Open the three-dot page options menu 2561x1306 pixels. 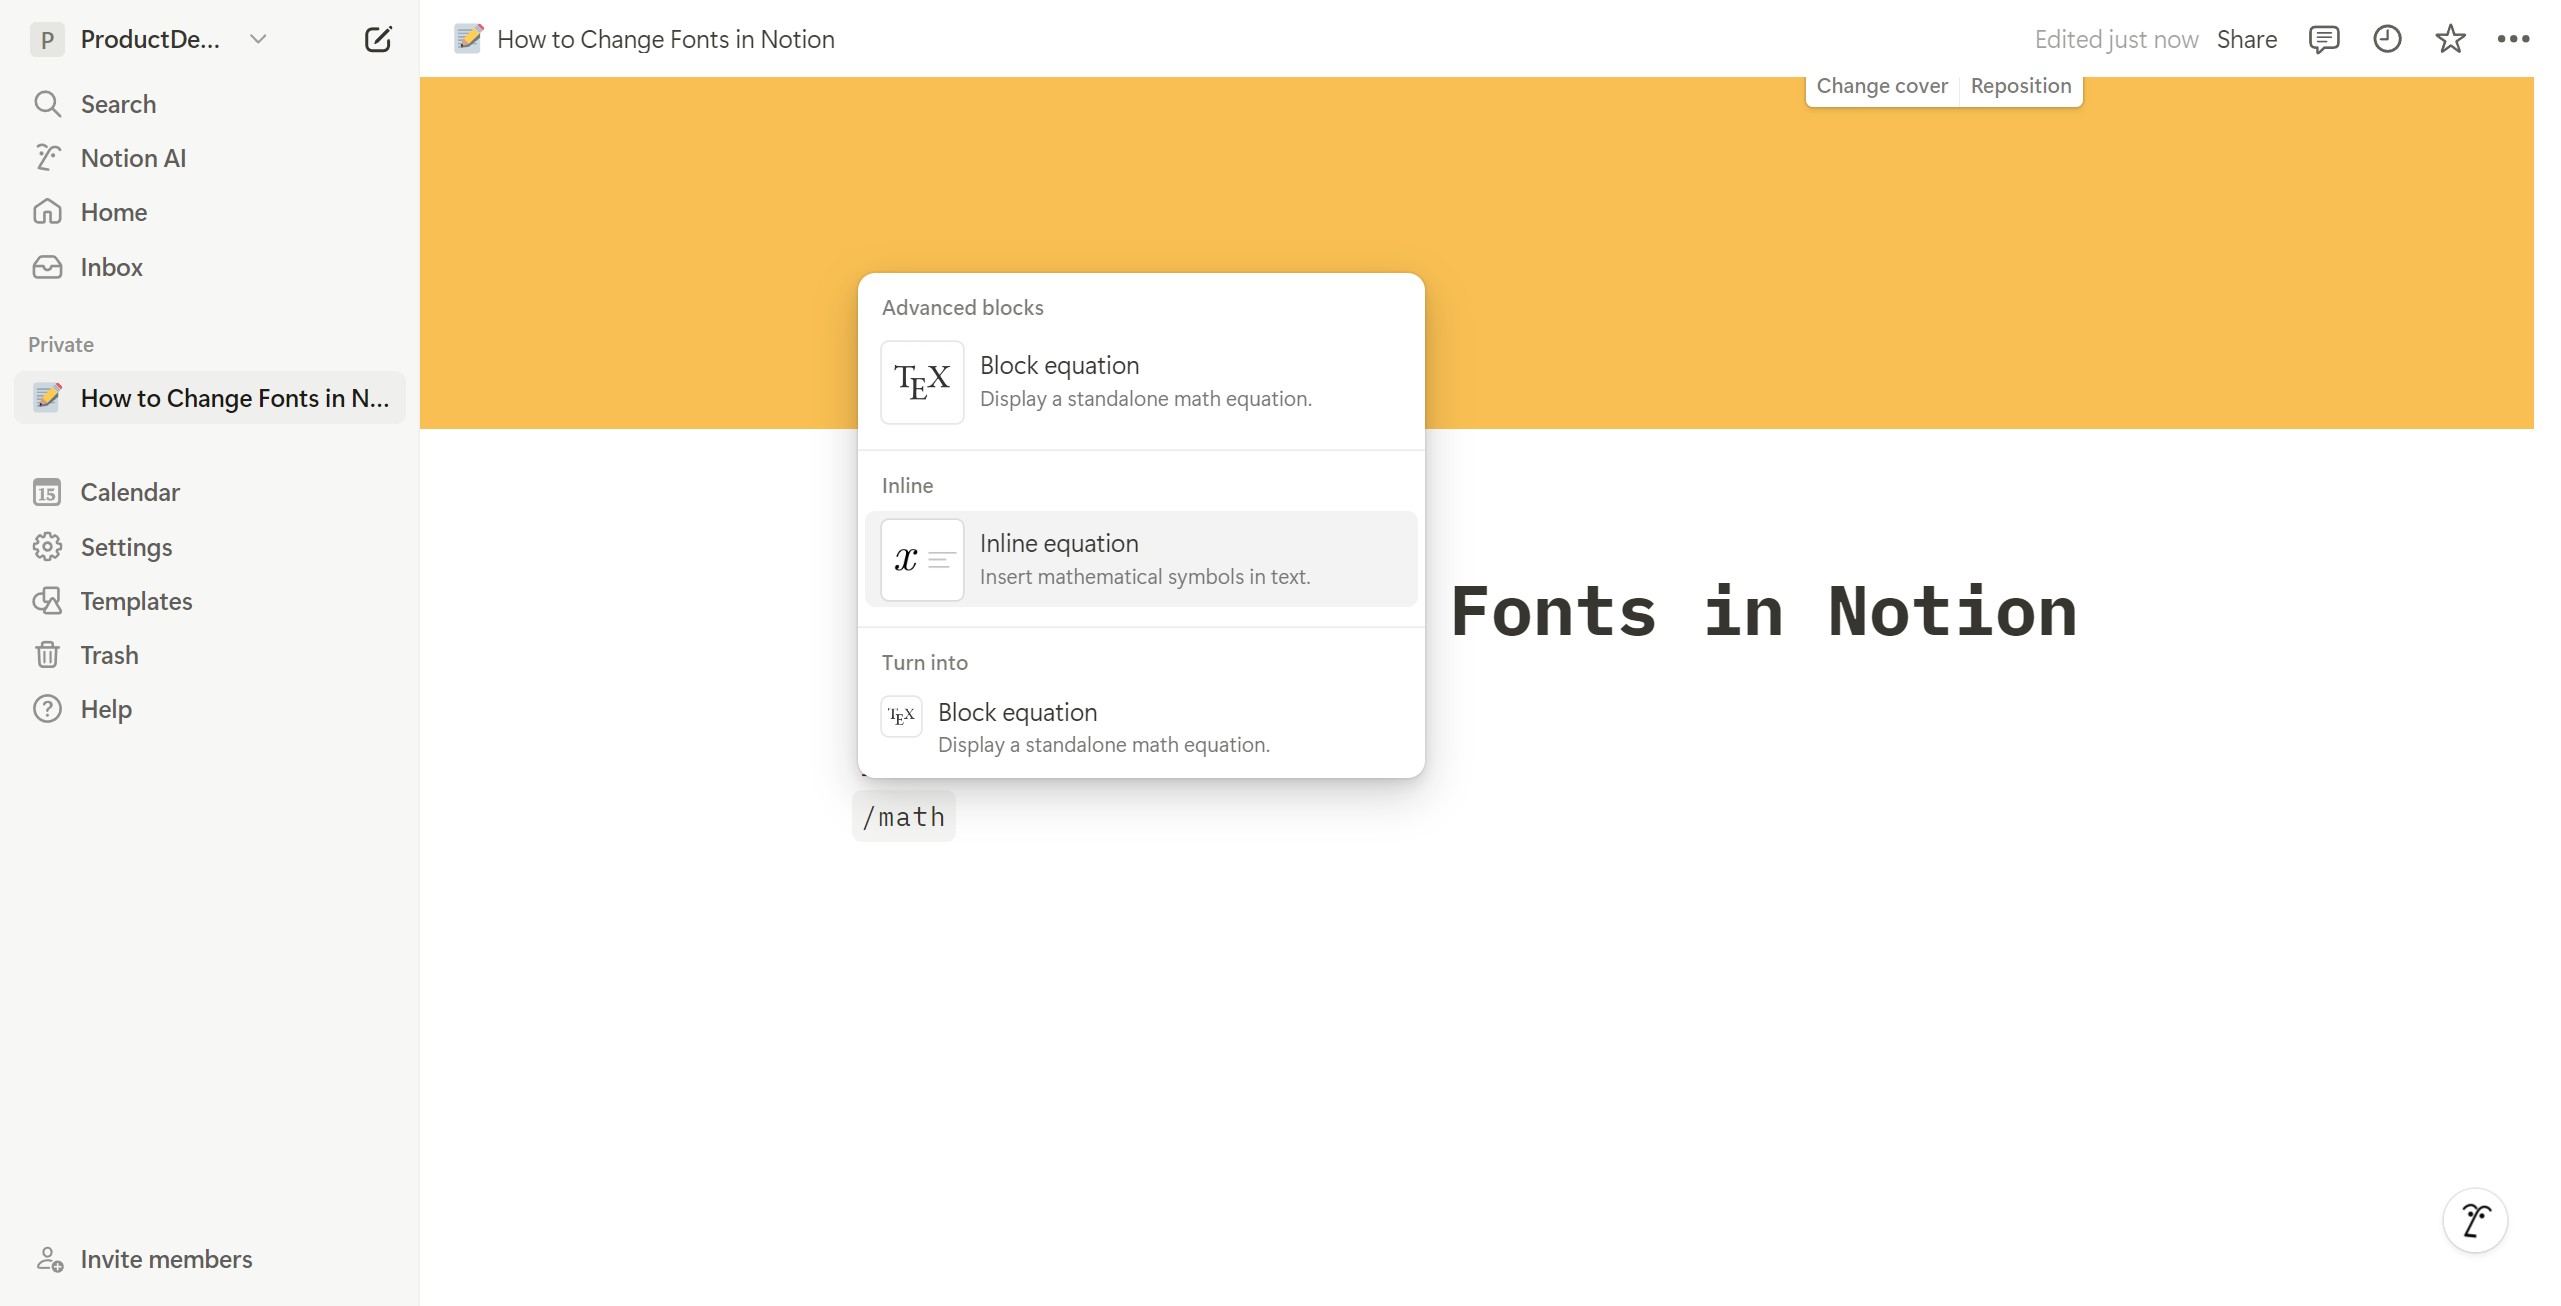2513,39
